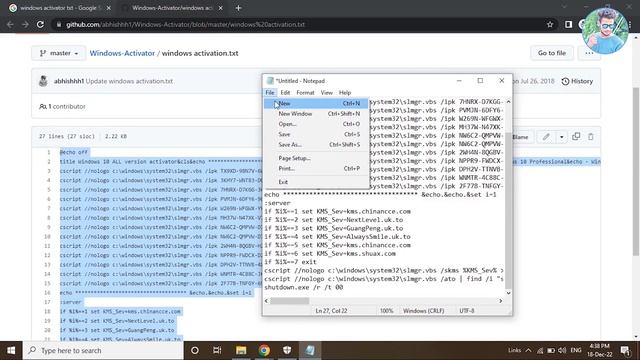This screenshot has height=360, width=640.
Task: Open the master branch dropdown
Action: tap(59, 53)
